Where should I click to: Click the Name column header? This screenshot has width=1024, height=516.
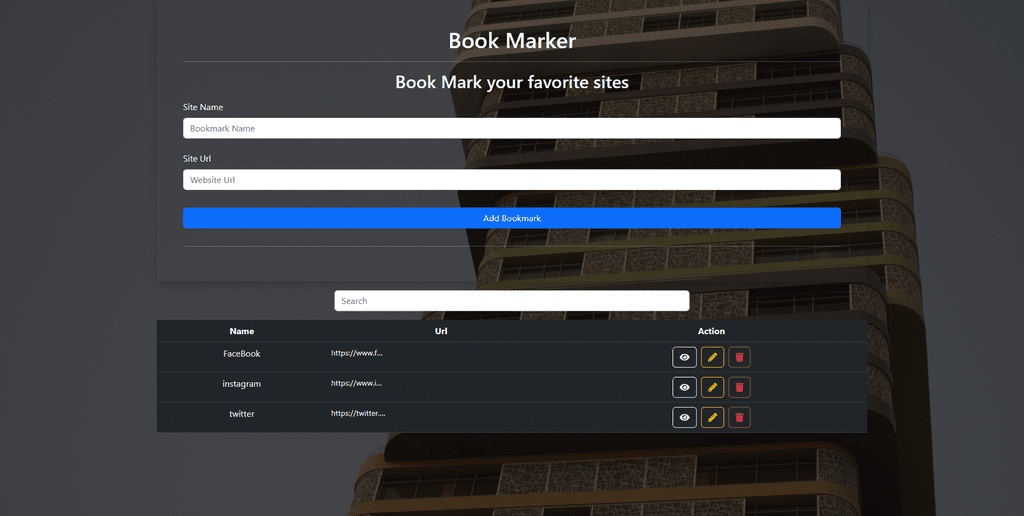(242, 331)
